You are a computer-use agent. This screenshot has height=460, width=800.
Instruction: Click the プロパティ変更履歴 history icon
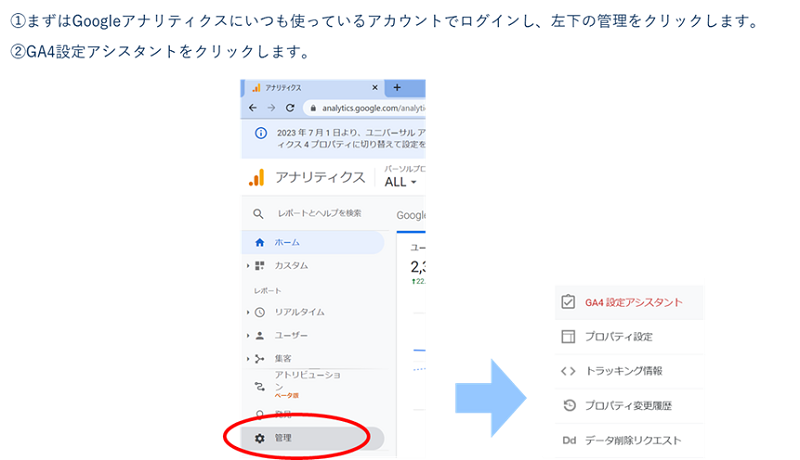569,405
